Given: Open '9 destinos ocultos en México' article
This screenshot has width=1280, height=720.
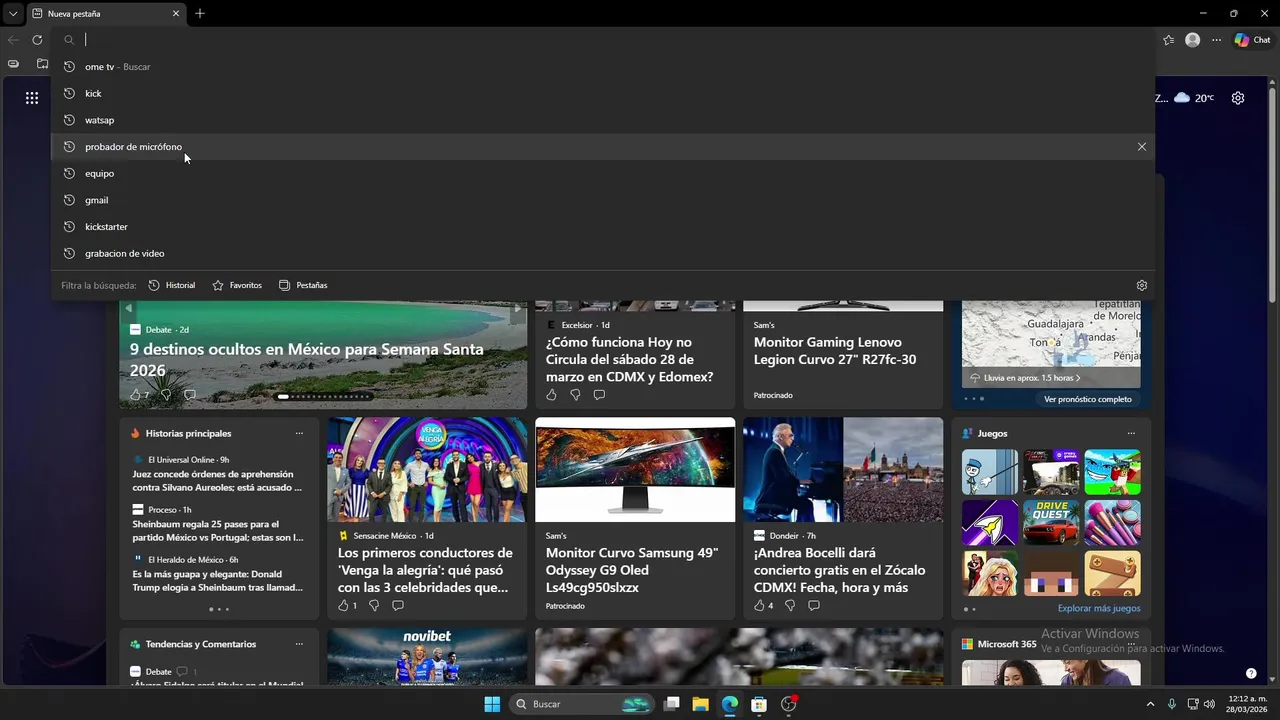Looking at the screenshot, I should [307, 360].
